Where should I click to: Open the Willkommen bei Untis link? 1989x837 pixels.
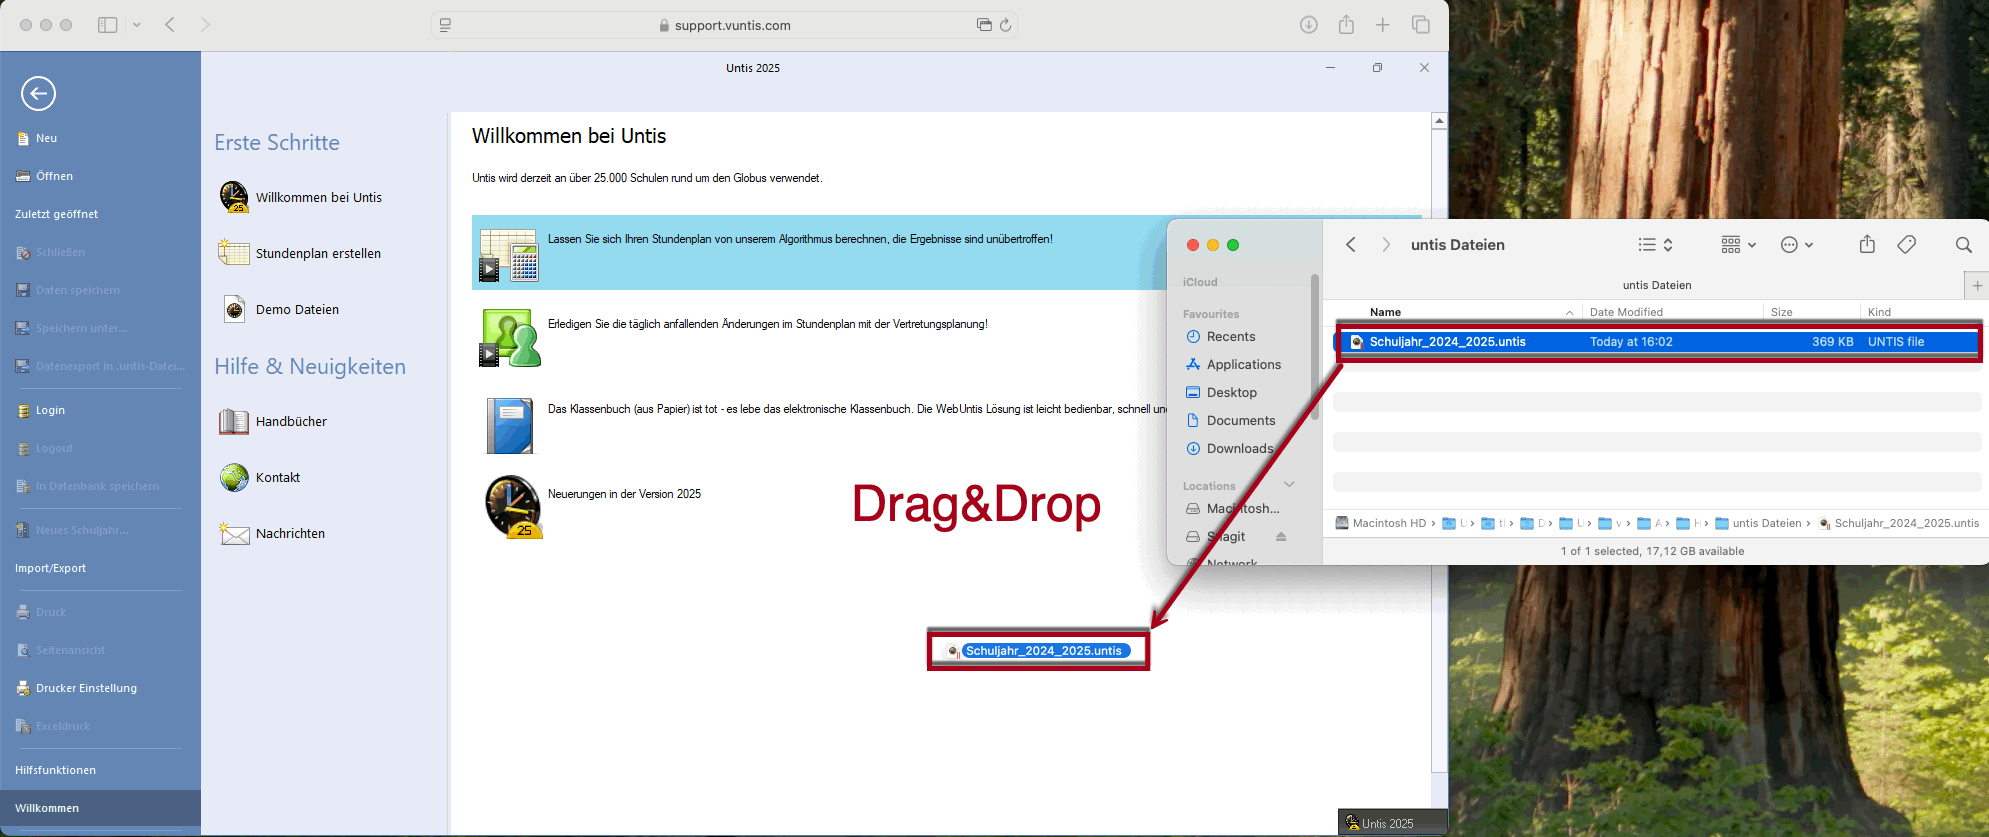319,197
